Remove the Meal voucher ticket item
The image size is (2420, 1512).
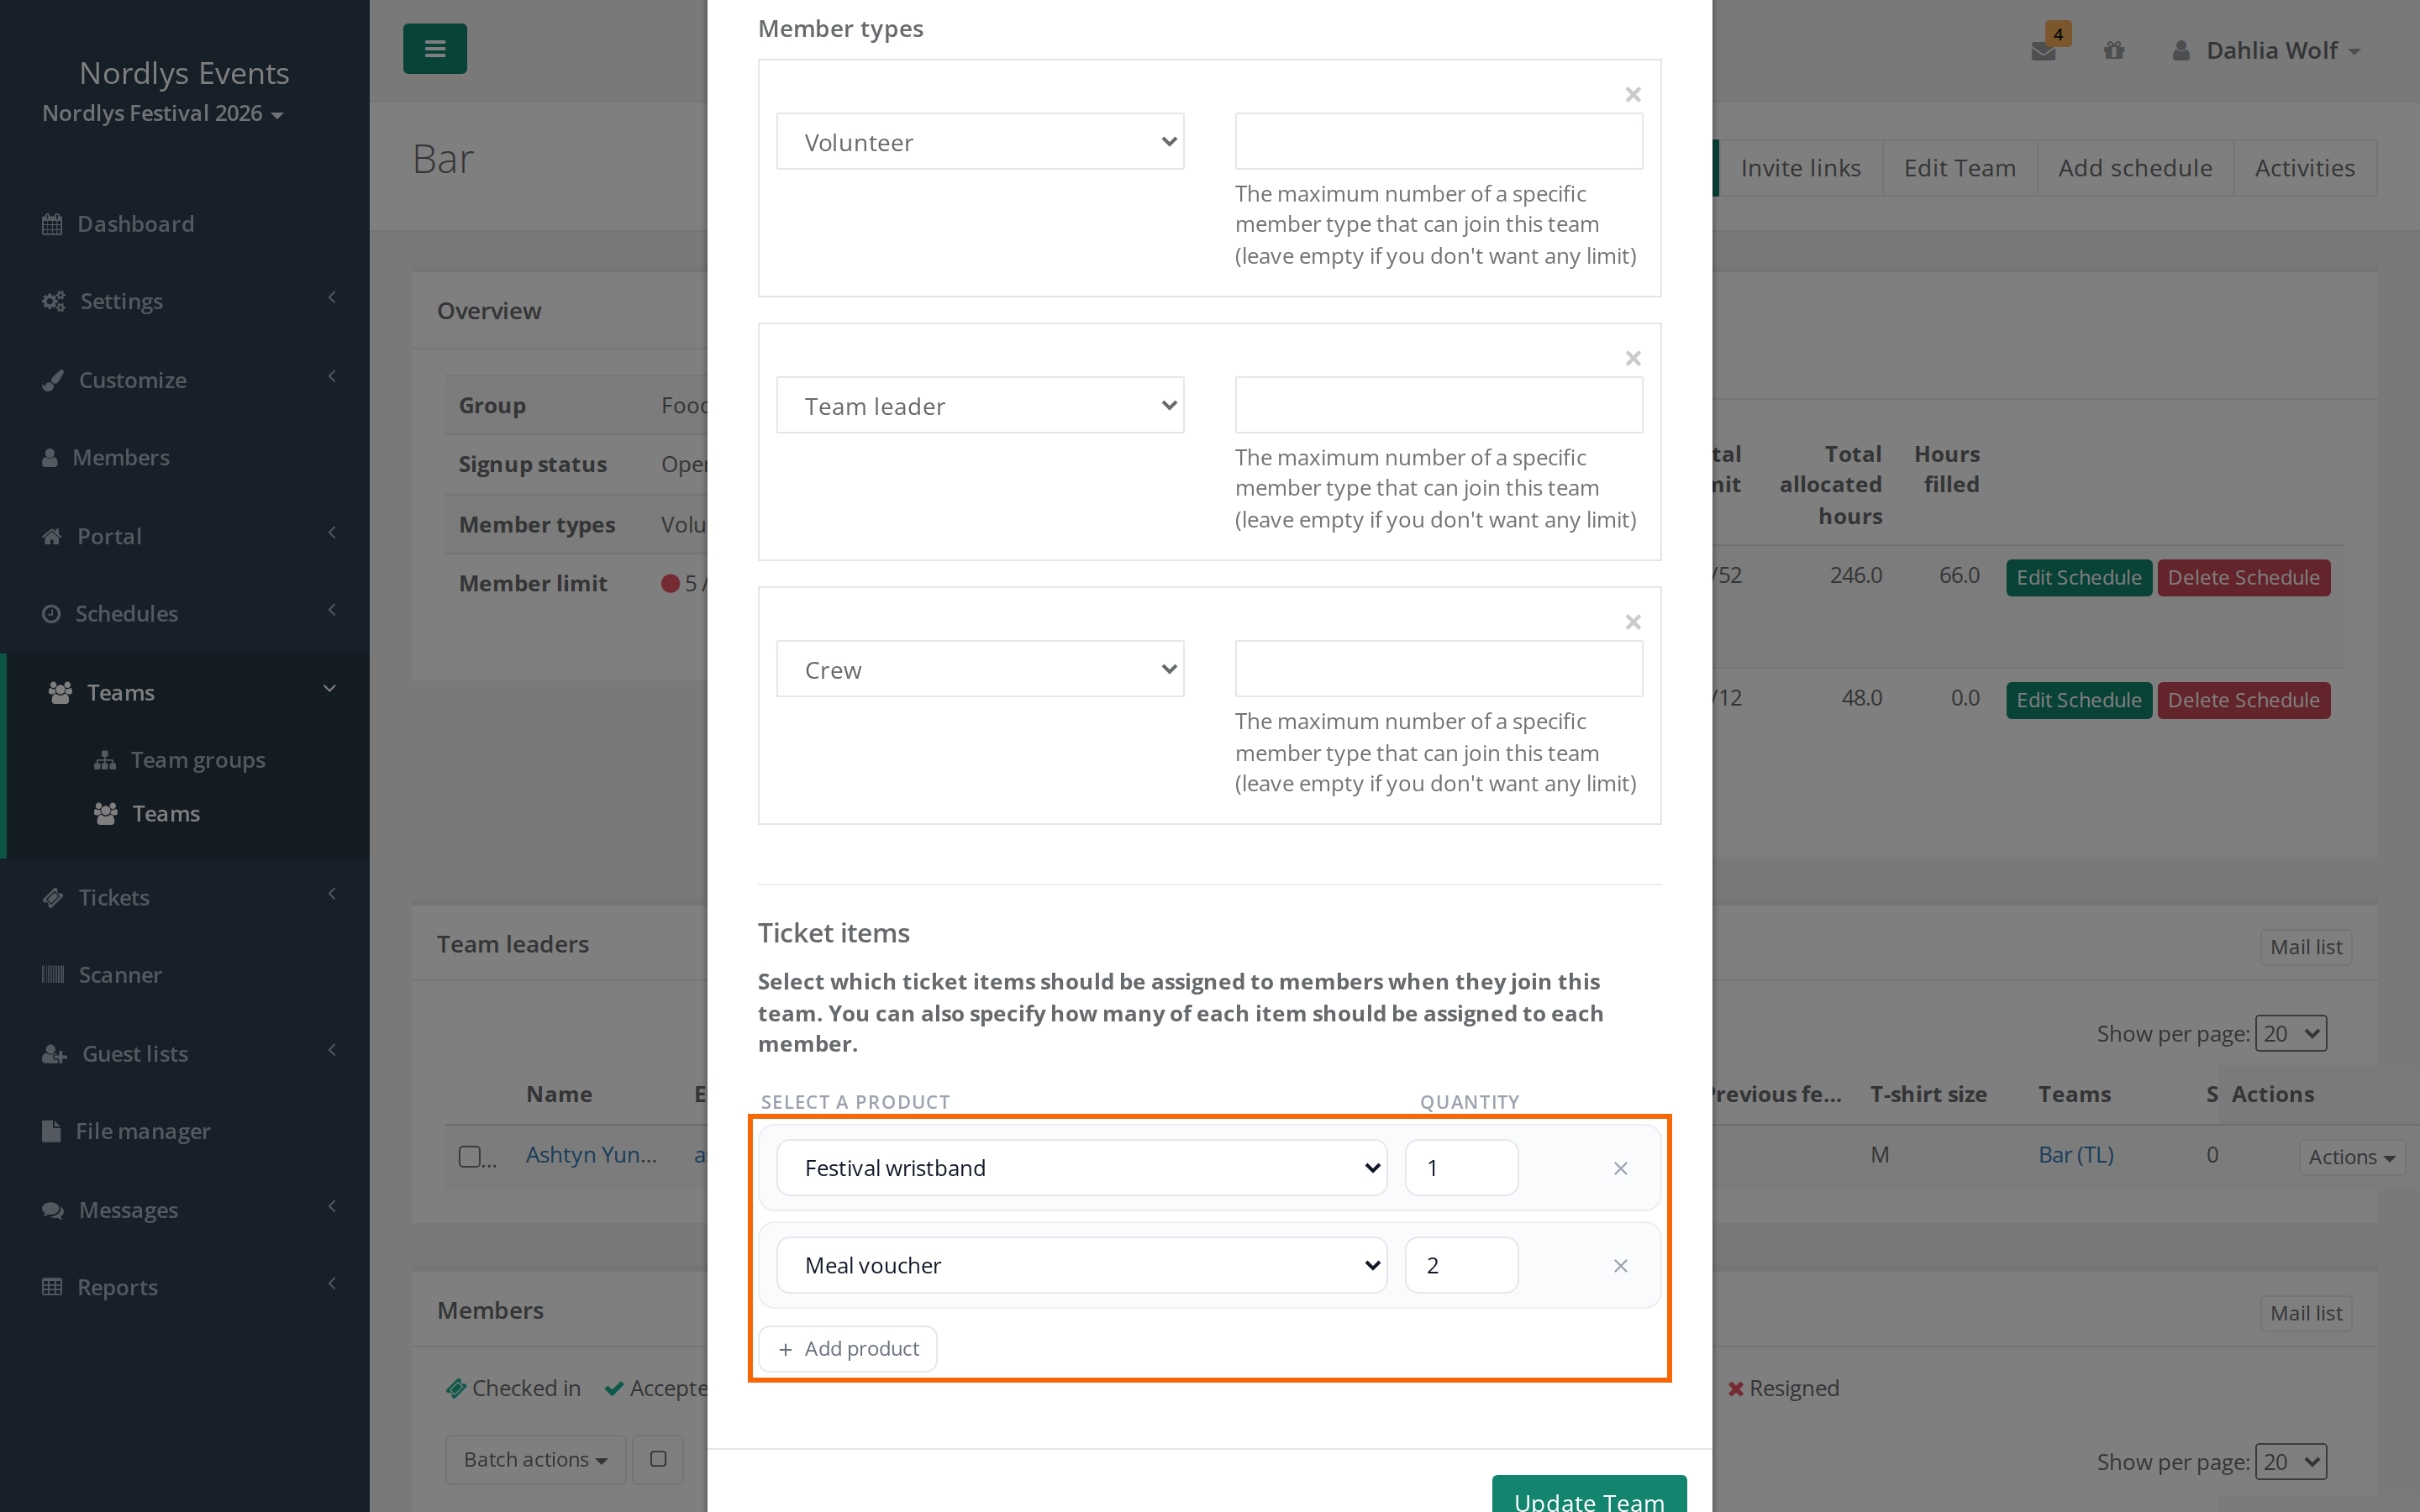point(1621,1266)
